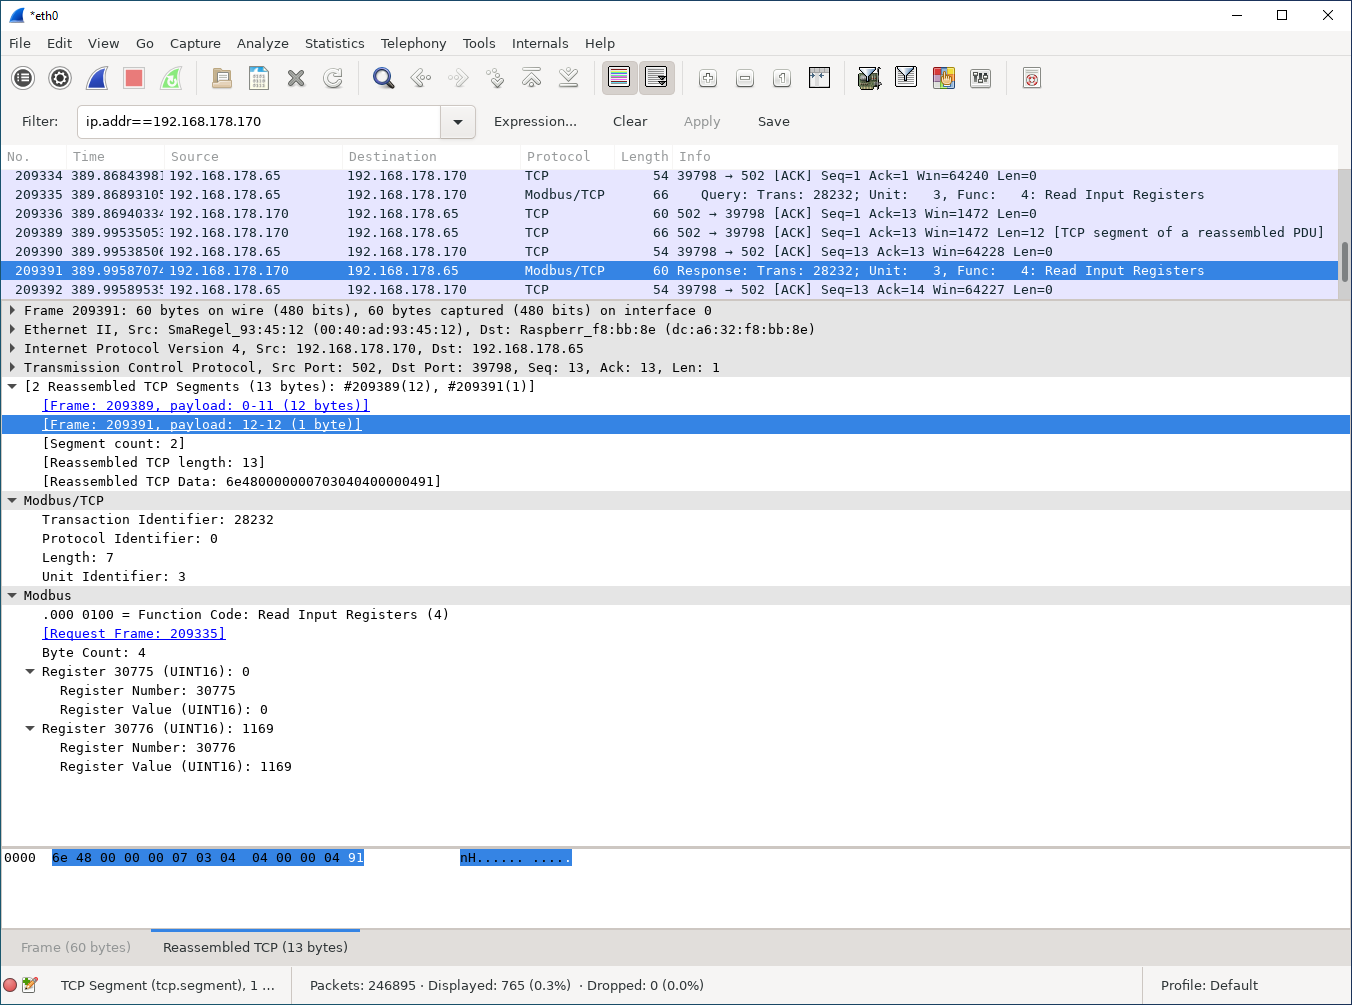The width and height of the screenshot is (1352, 1005).
Task: Click into the display filter input field
Action: pyautogui.click(x=258, y=122)
